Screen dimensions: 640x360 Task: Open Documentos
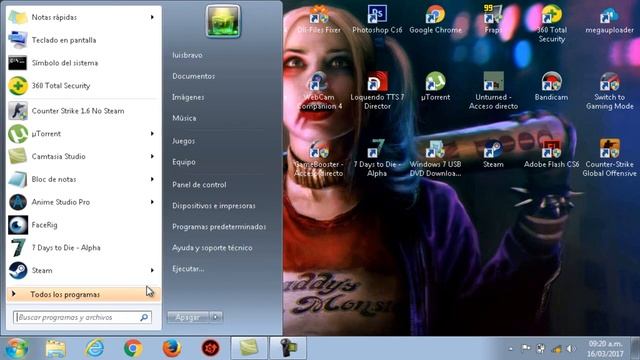pos(193,76)
